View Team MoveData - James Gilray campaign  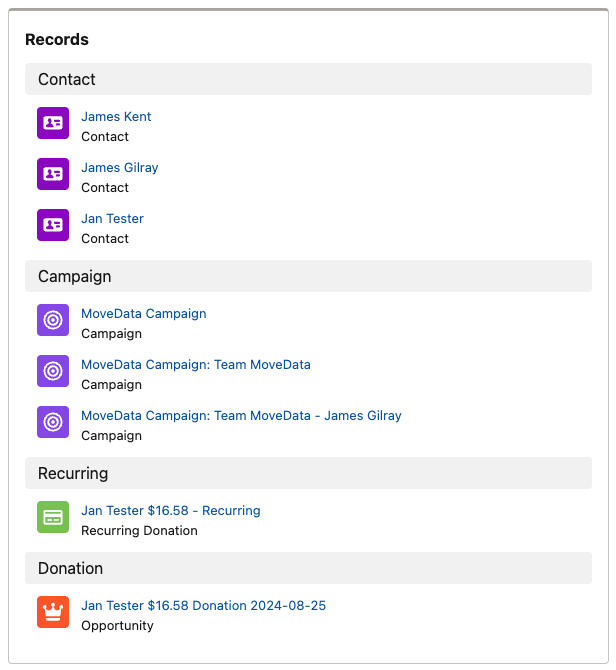(241, 415)
